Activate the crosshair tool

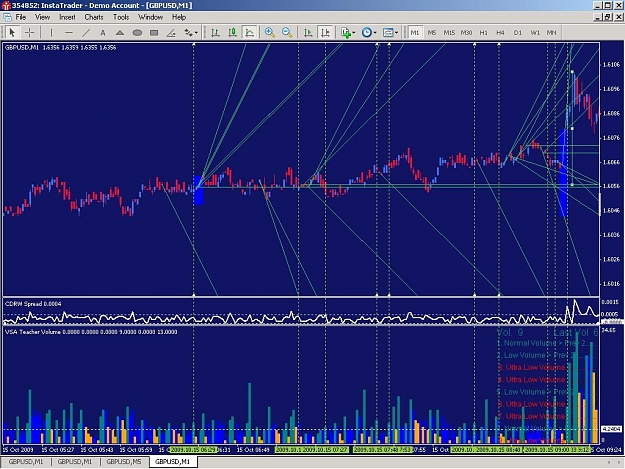click(29, 32)
